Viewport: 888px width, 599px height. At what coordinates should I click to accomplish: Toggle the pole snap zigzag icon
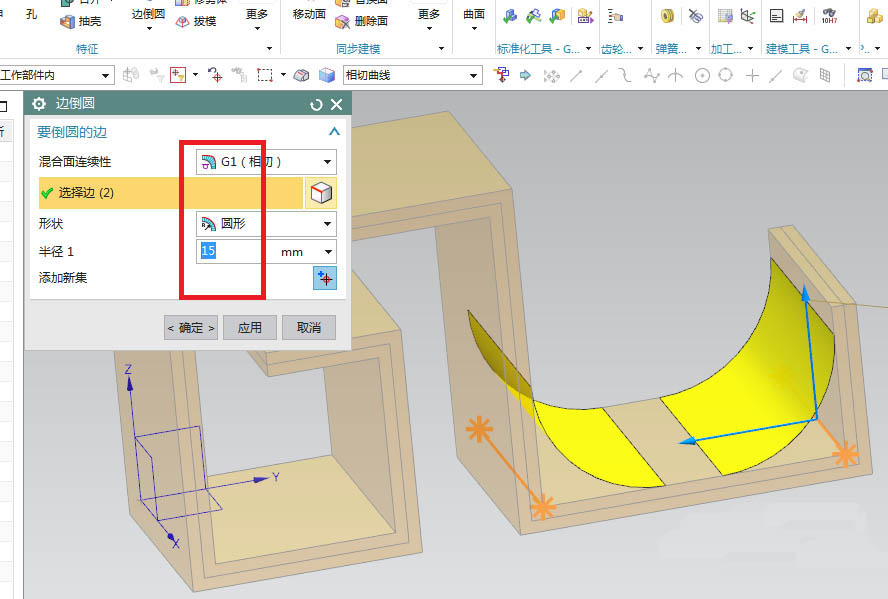651,75
